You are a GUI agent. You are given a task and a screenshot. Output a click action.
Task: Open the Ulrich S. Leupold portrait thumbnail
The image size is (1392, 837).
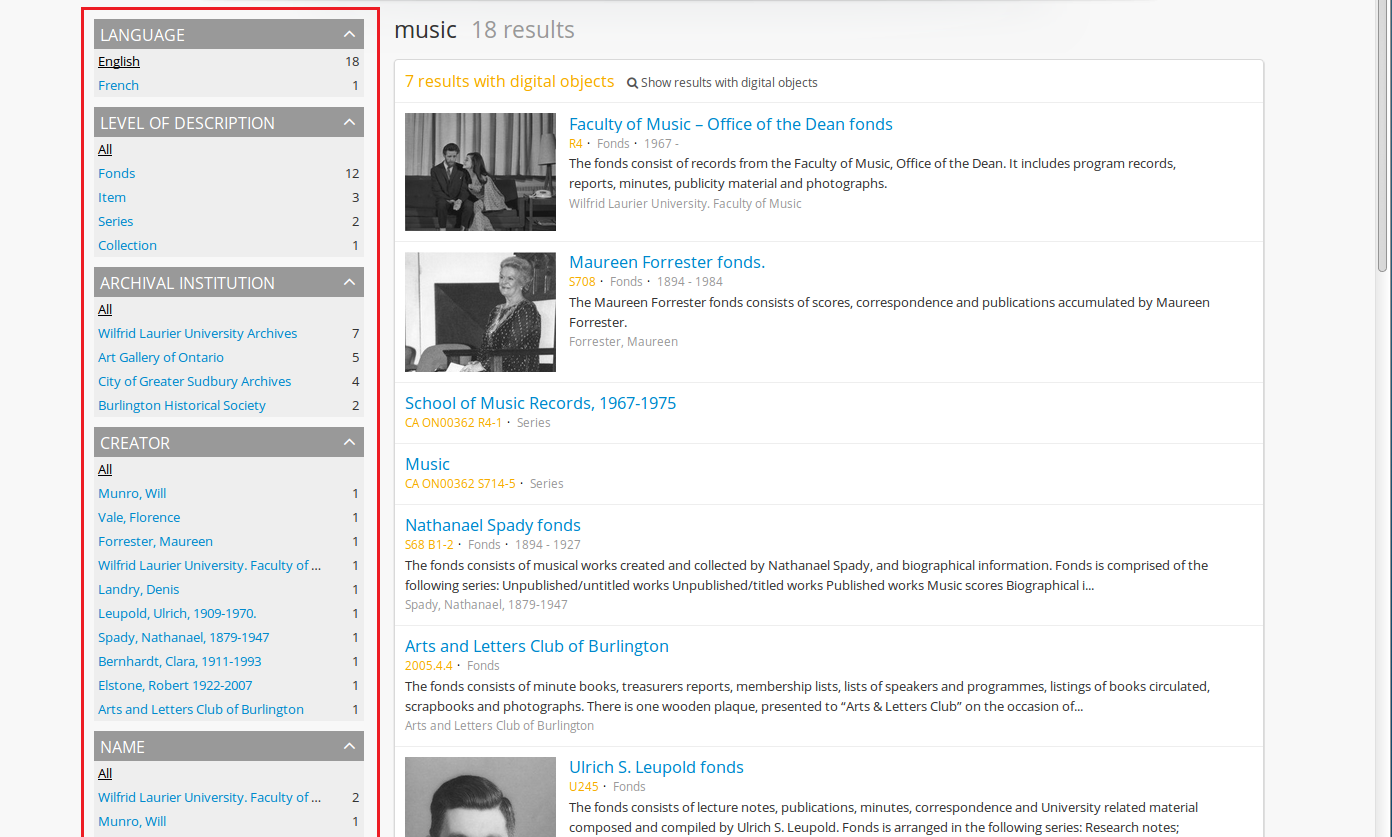click(480, 796)
